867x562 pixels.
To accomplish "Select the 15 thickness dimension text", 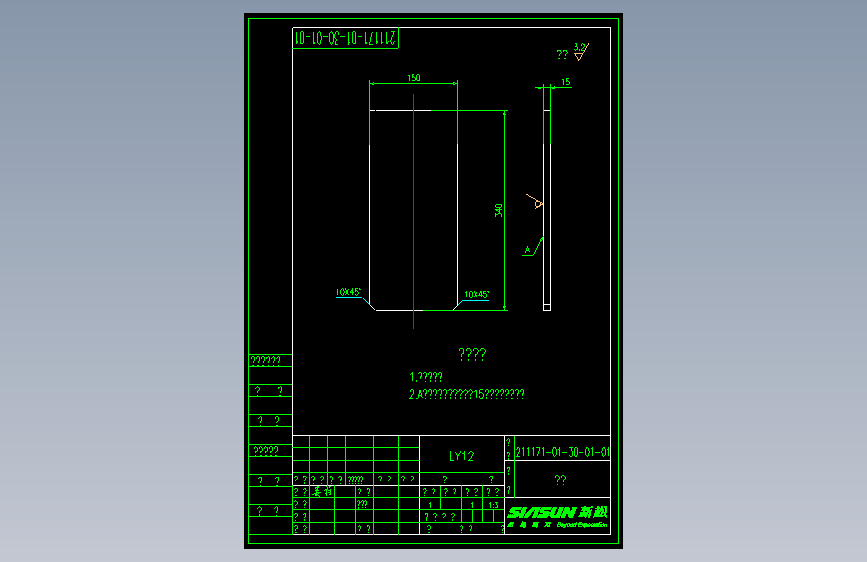I will [x=566, y=82].
